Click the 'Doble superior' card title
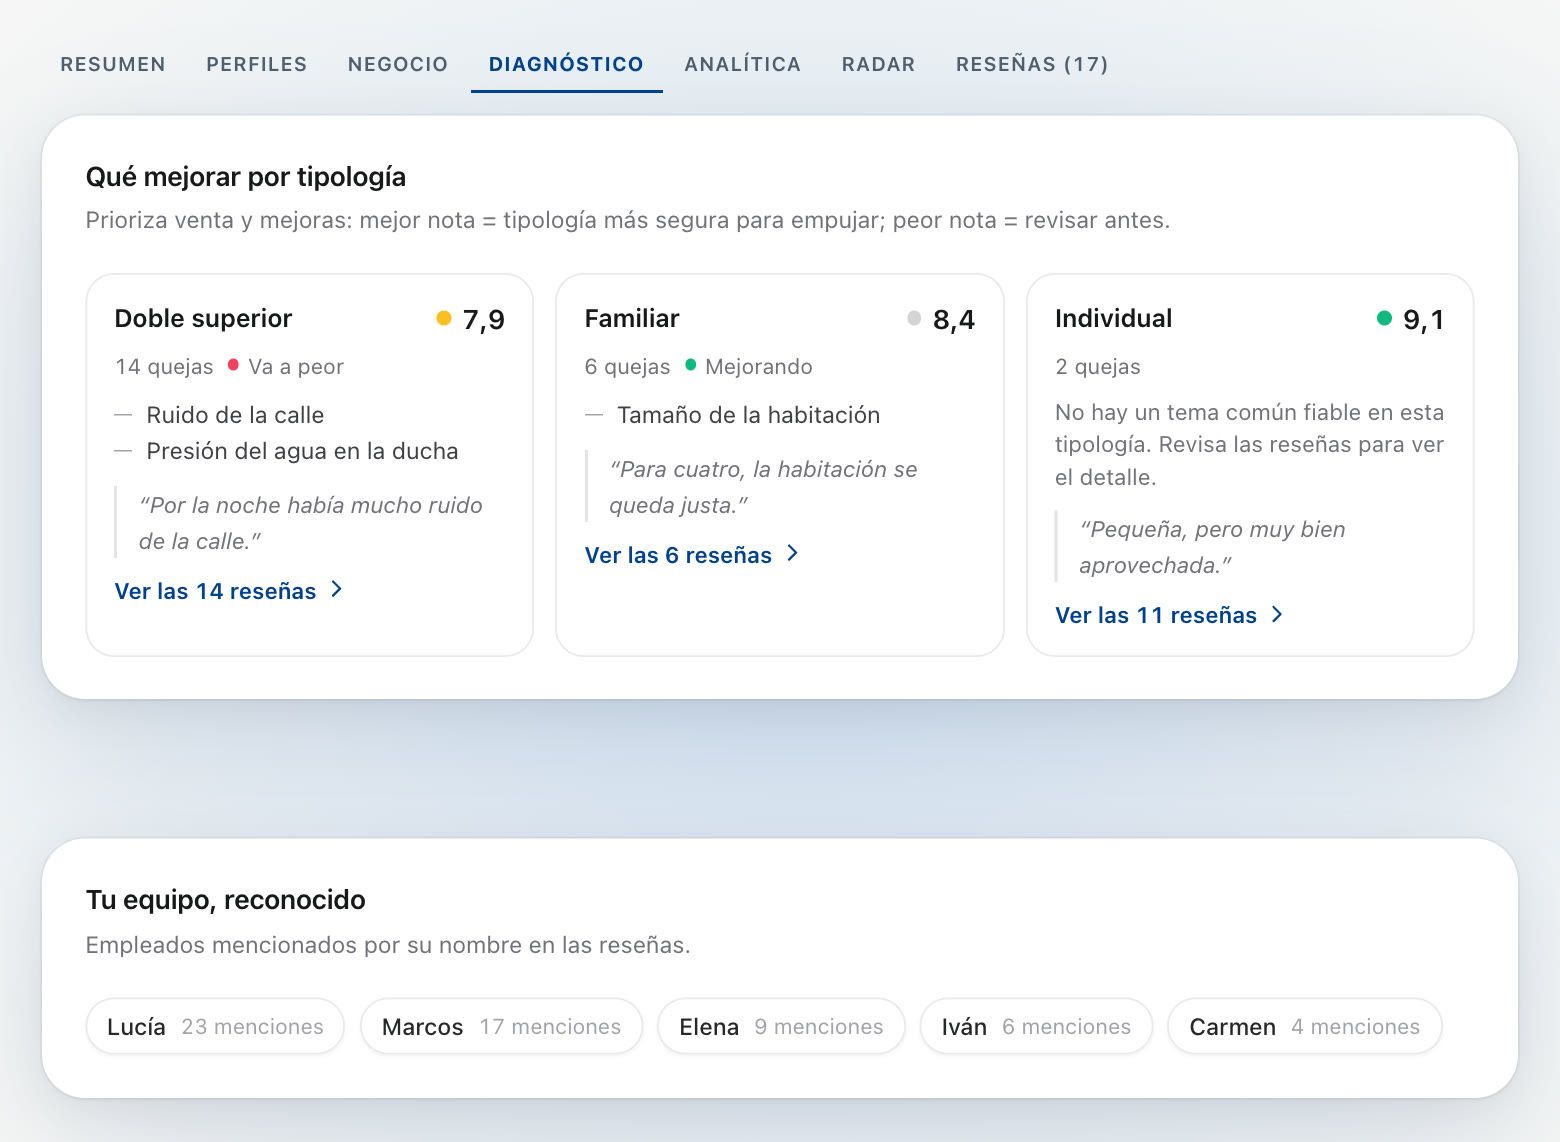Viewport: 1560px width, 1142px height. [203, 318]
